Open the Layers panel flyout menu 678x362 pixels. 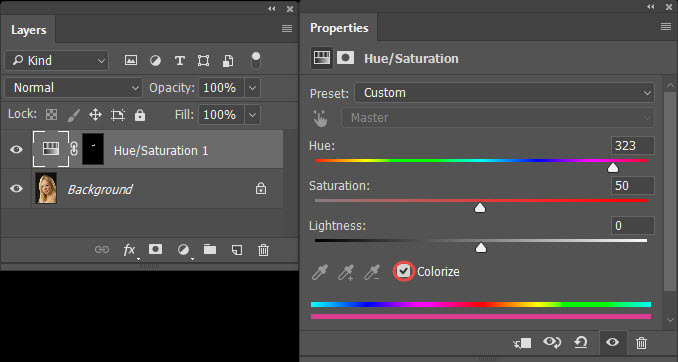[287, 29]
